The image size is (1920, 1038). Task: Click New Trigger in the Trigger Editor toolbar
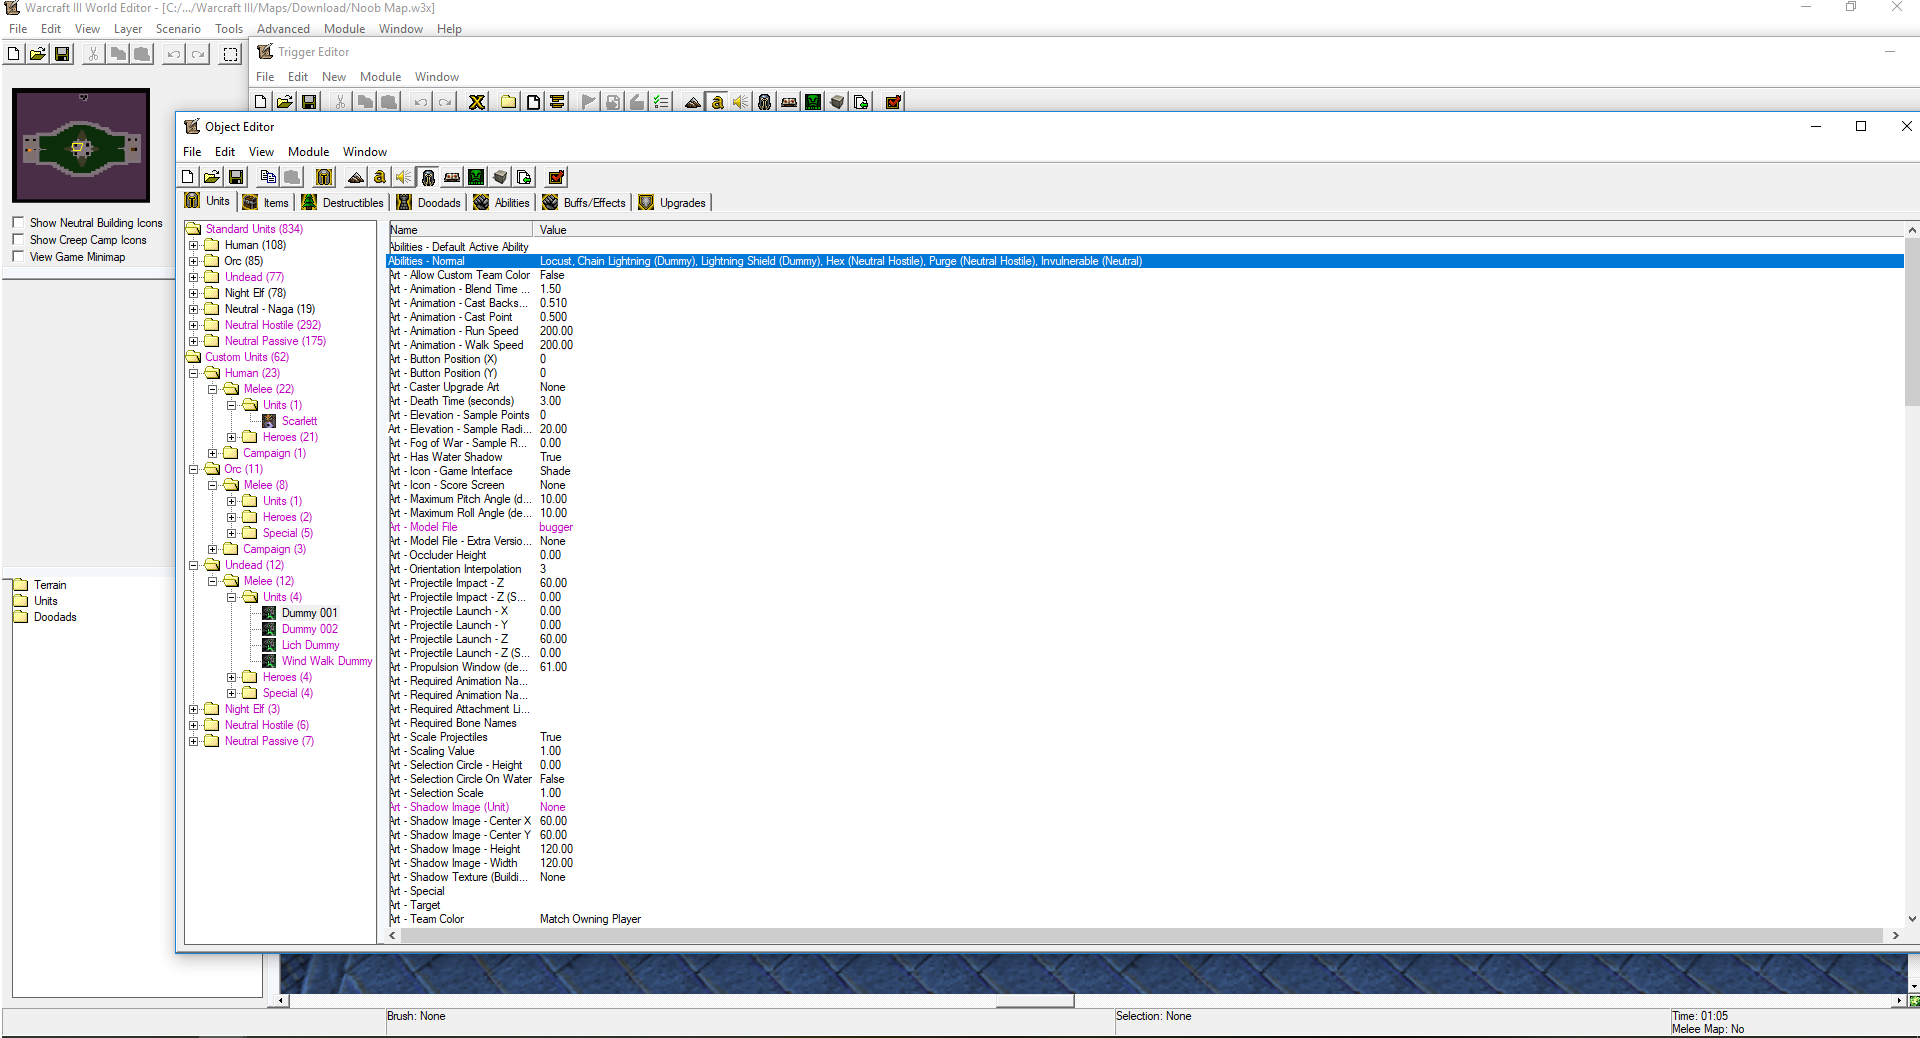point(533,102)
